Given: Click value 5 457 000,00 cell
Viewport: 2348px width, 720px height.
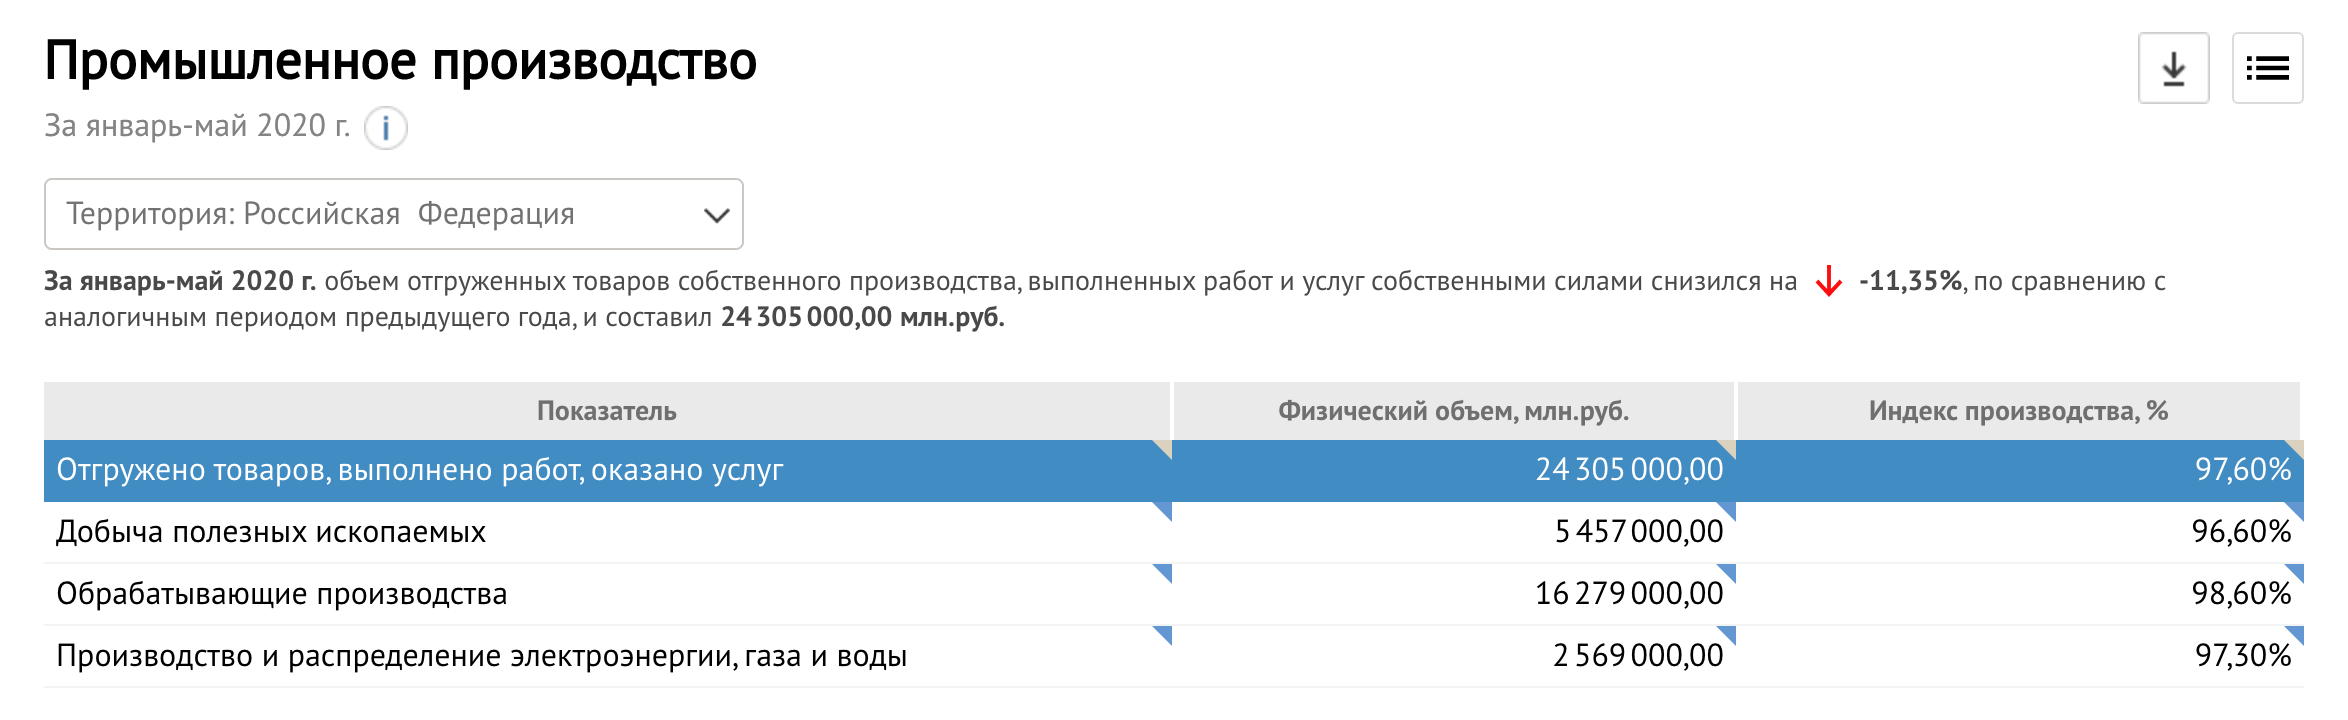Looking at the screenshot, I should tap(1638, 532).
